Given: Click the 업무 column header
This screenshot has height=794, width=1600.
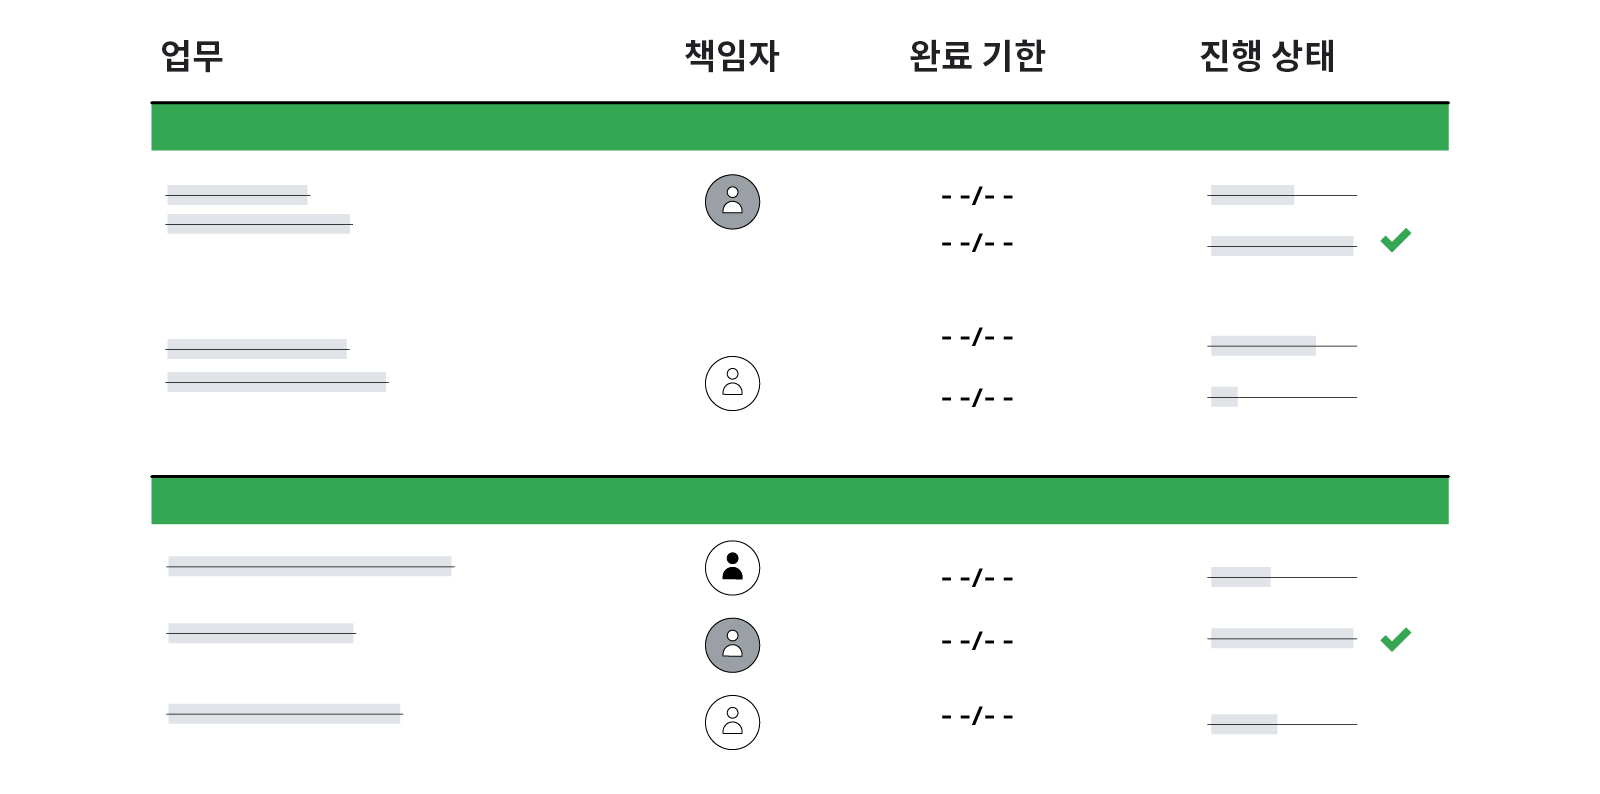Looking at the screenshot, I should click(192, 56).
